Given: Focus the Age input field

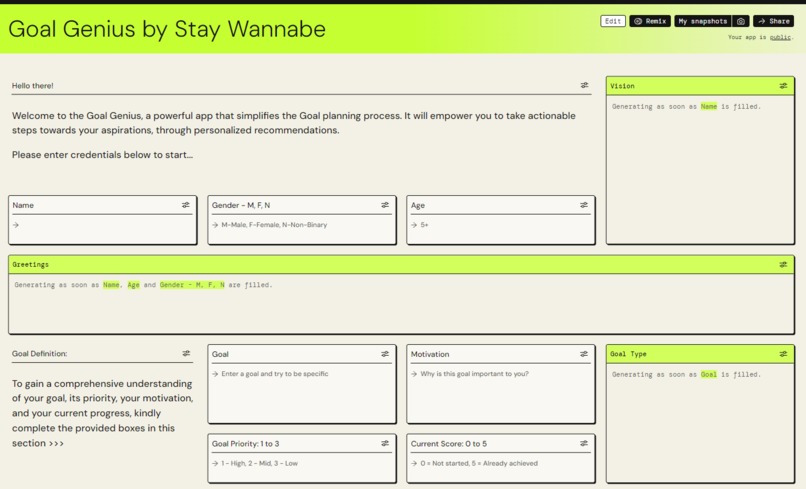Looking at the screenshot, I should tap(501, 225).
